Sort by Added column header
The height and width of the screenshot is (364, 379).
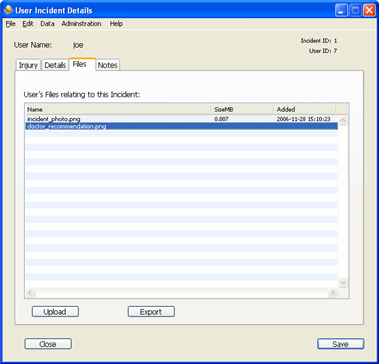click(x=304, y=109)
